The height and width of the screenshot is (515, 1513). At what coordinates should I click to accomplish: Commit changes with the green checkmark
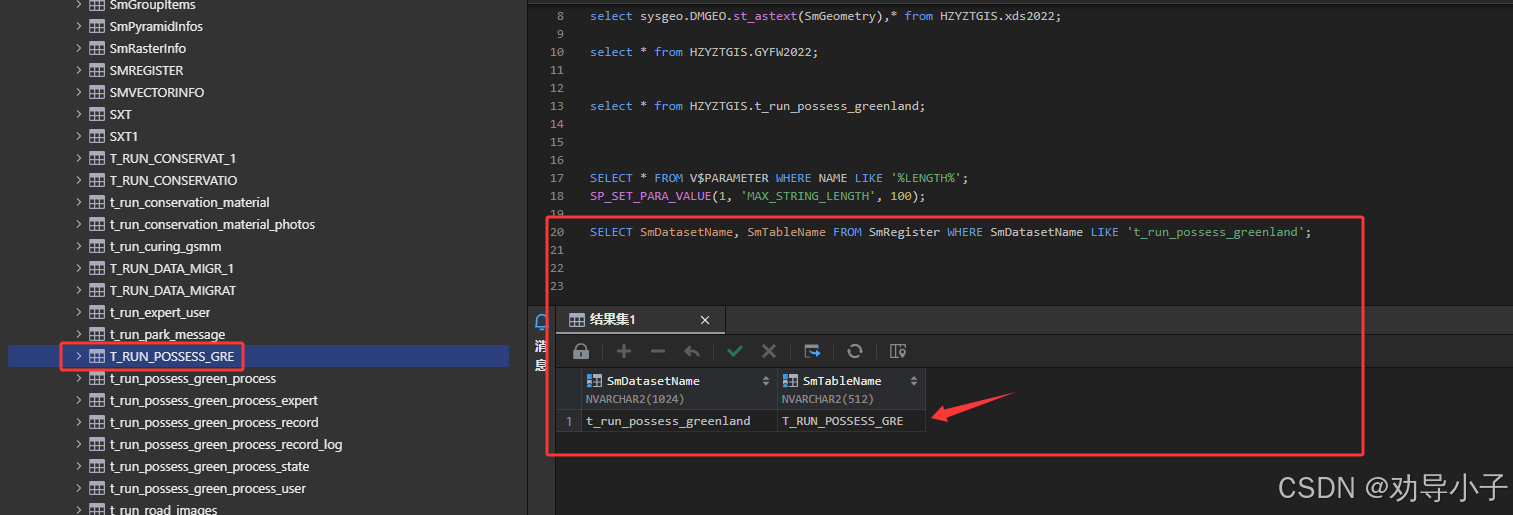(735, 351)
